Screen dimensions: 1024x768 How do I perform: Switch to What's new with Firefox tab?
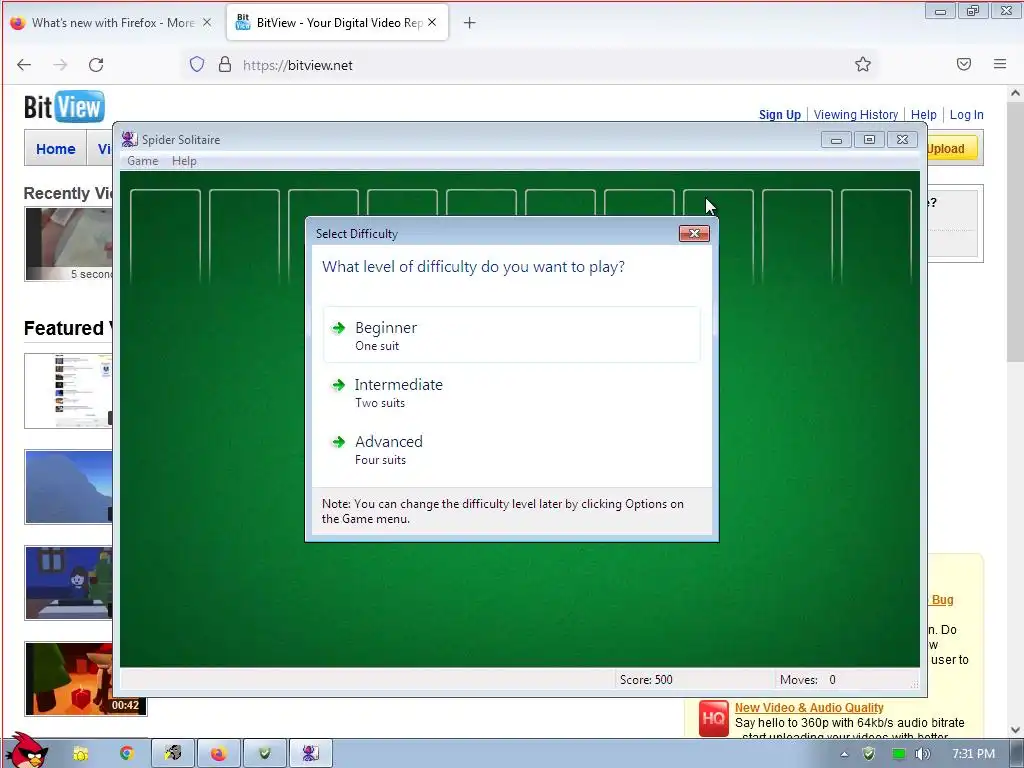[111, 23]
